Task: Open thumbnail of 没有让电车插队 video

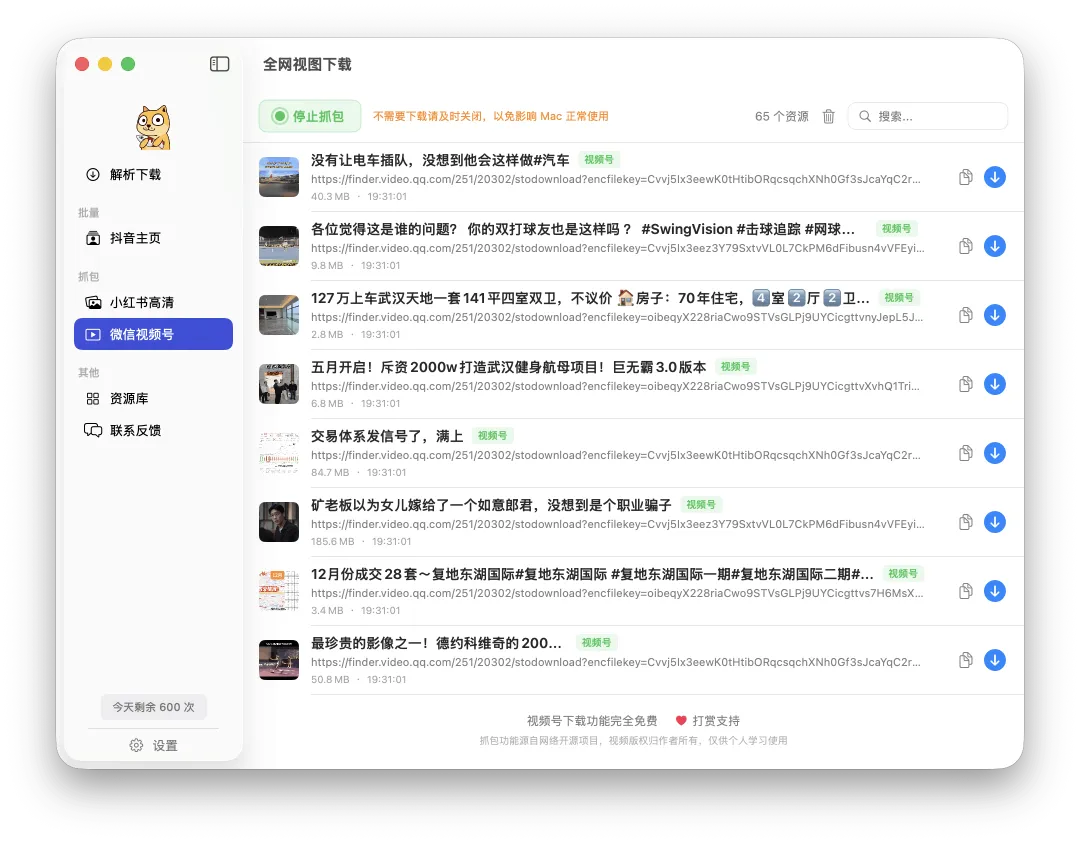Action: [279, 177]
